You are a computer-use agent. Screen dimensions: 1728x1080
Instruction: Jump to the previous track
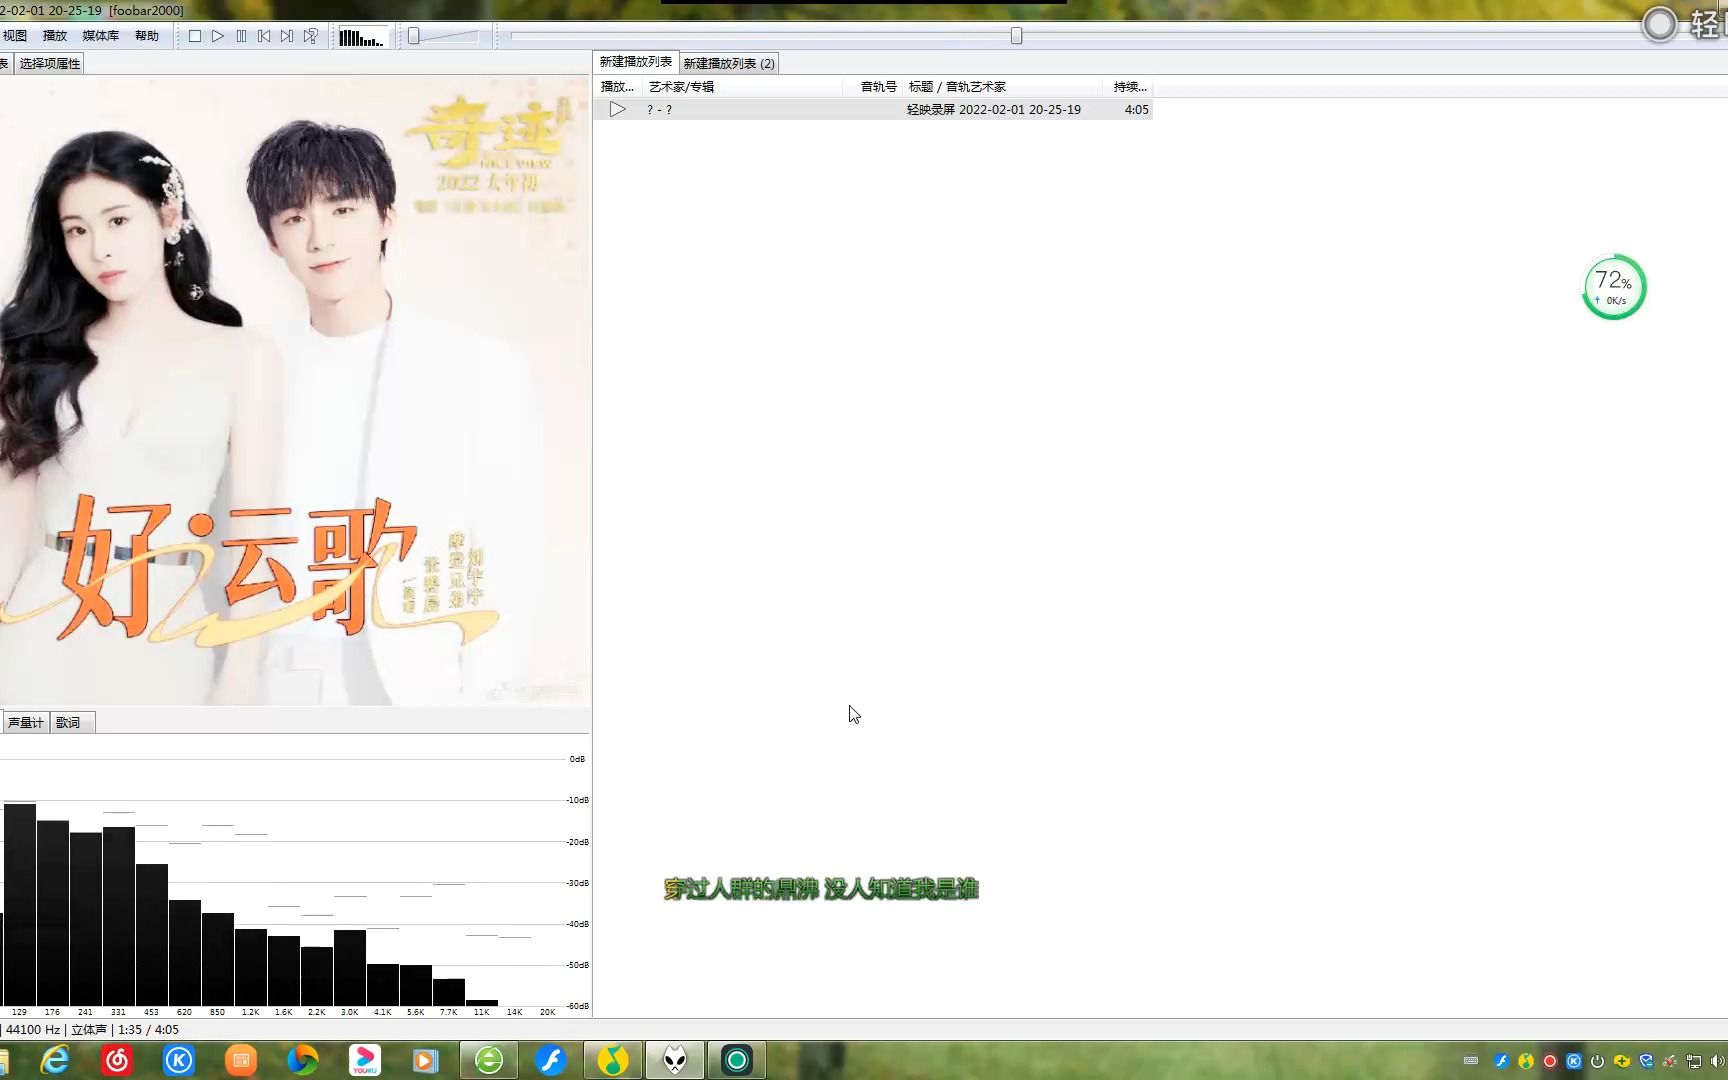click(264, 36)
